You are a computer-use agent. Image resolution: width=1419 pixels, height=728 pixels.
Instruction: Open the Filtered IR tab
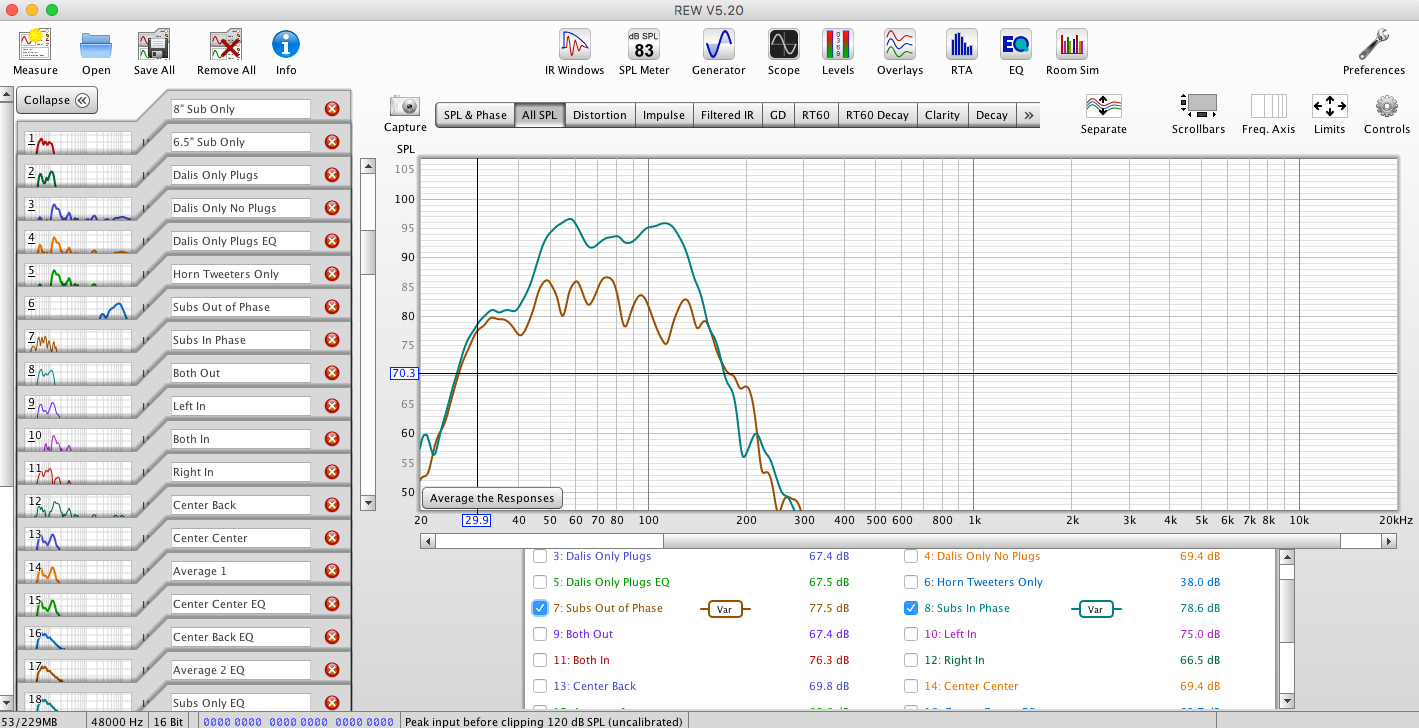(x=727, y=115)
